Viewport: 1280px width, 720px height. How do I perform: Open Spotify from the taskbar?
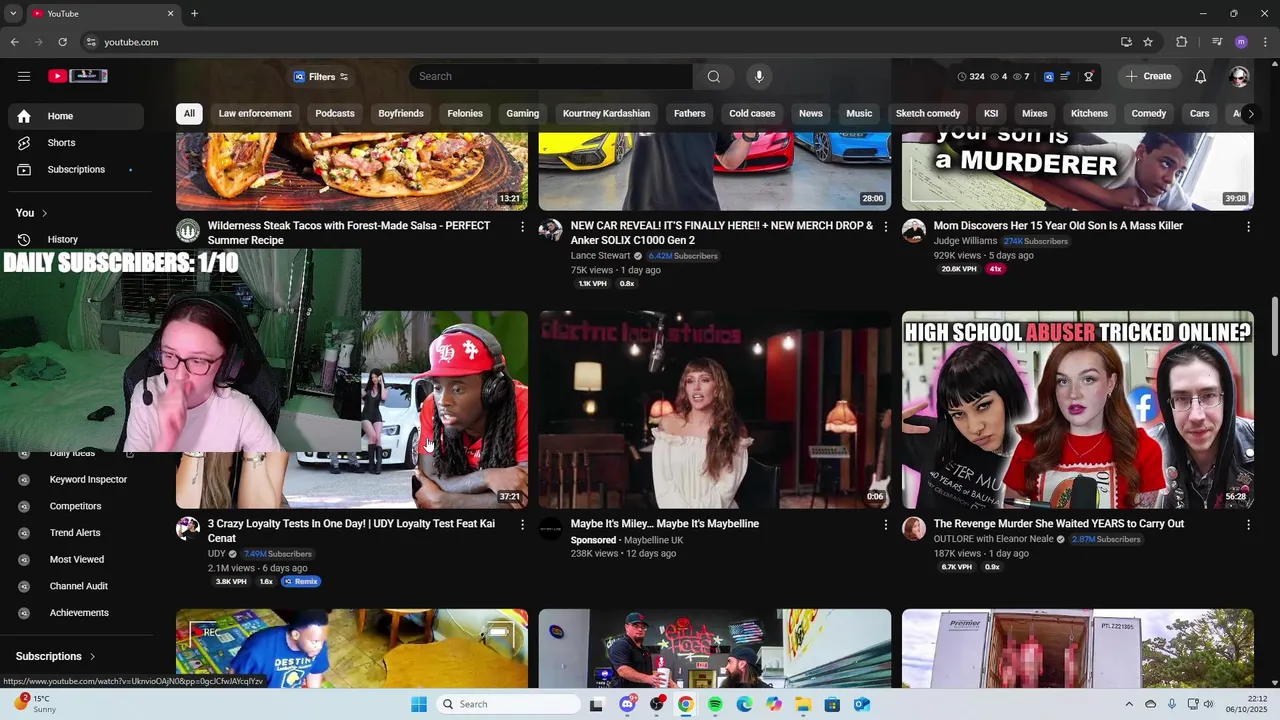[715, 704]
